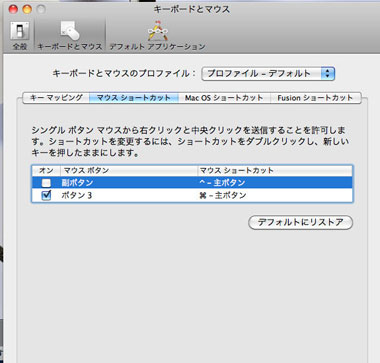Switch to the キー マッピング tab
380x363 pixels.
[56, 98]
